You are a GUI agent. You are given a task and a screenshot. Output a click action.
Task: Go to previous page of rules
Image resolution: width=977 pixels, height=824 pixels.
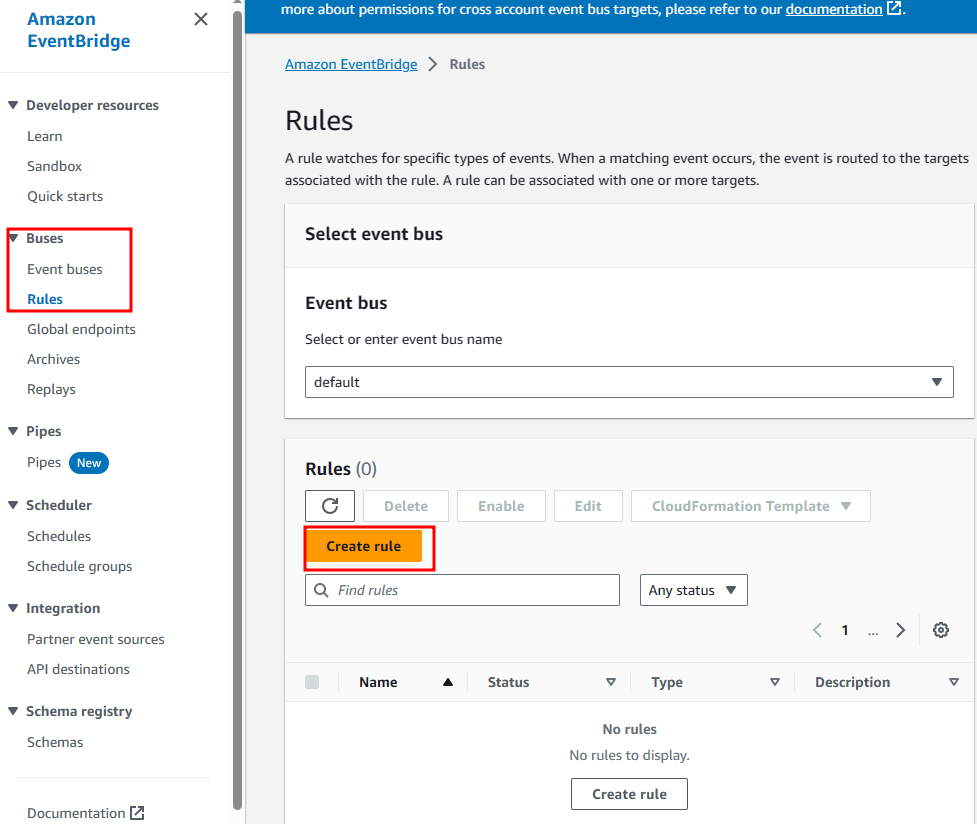pyautogui.click(x=817, y=630)
